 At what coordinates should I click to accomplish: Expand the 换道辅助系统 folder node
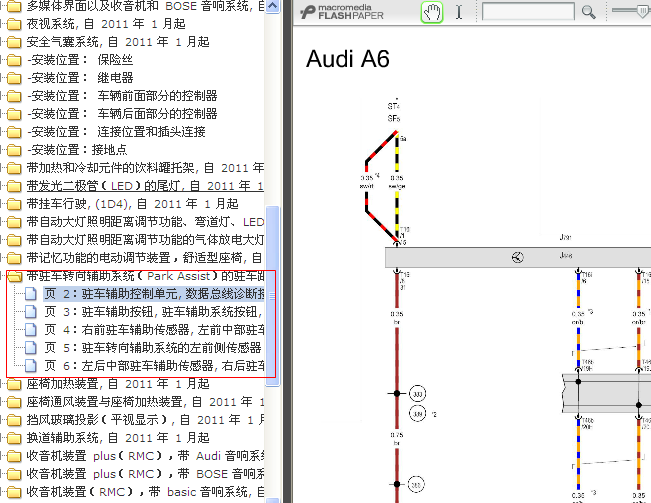coord(2,438)
